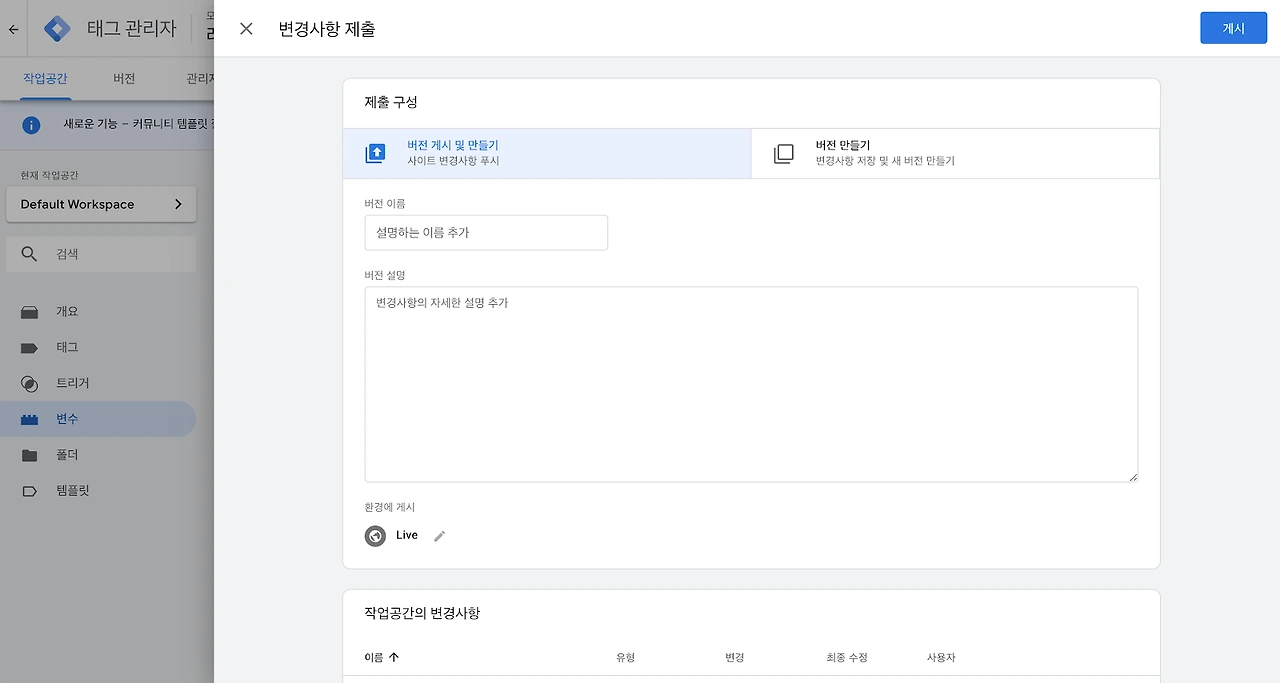Focus the 버전 설명 text area
The width and height of the screenshot is (1280, 683).
click(751, 384)
